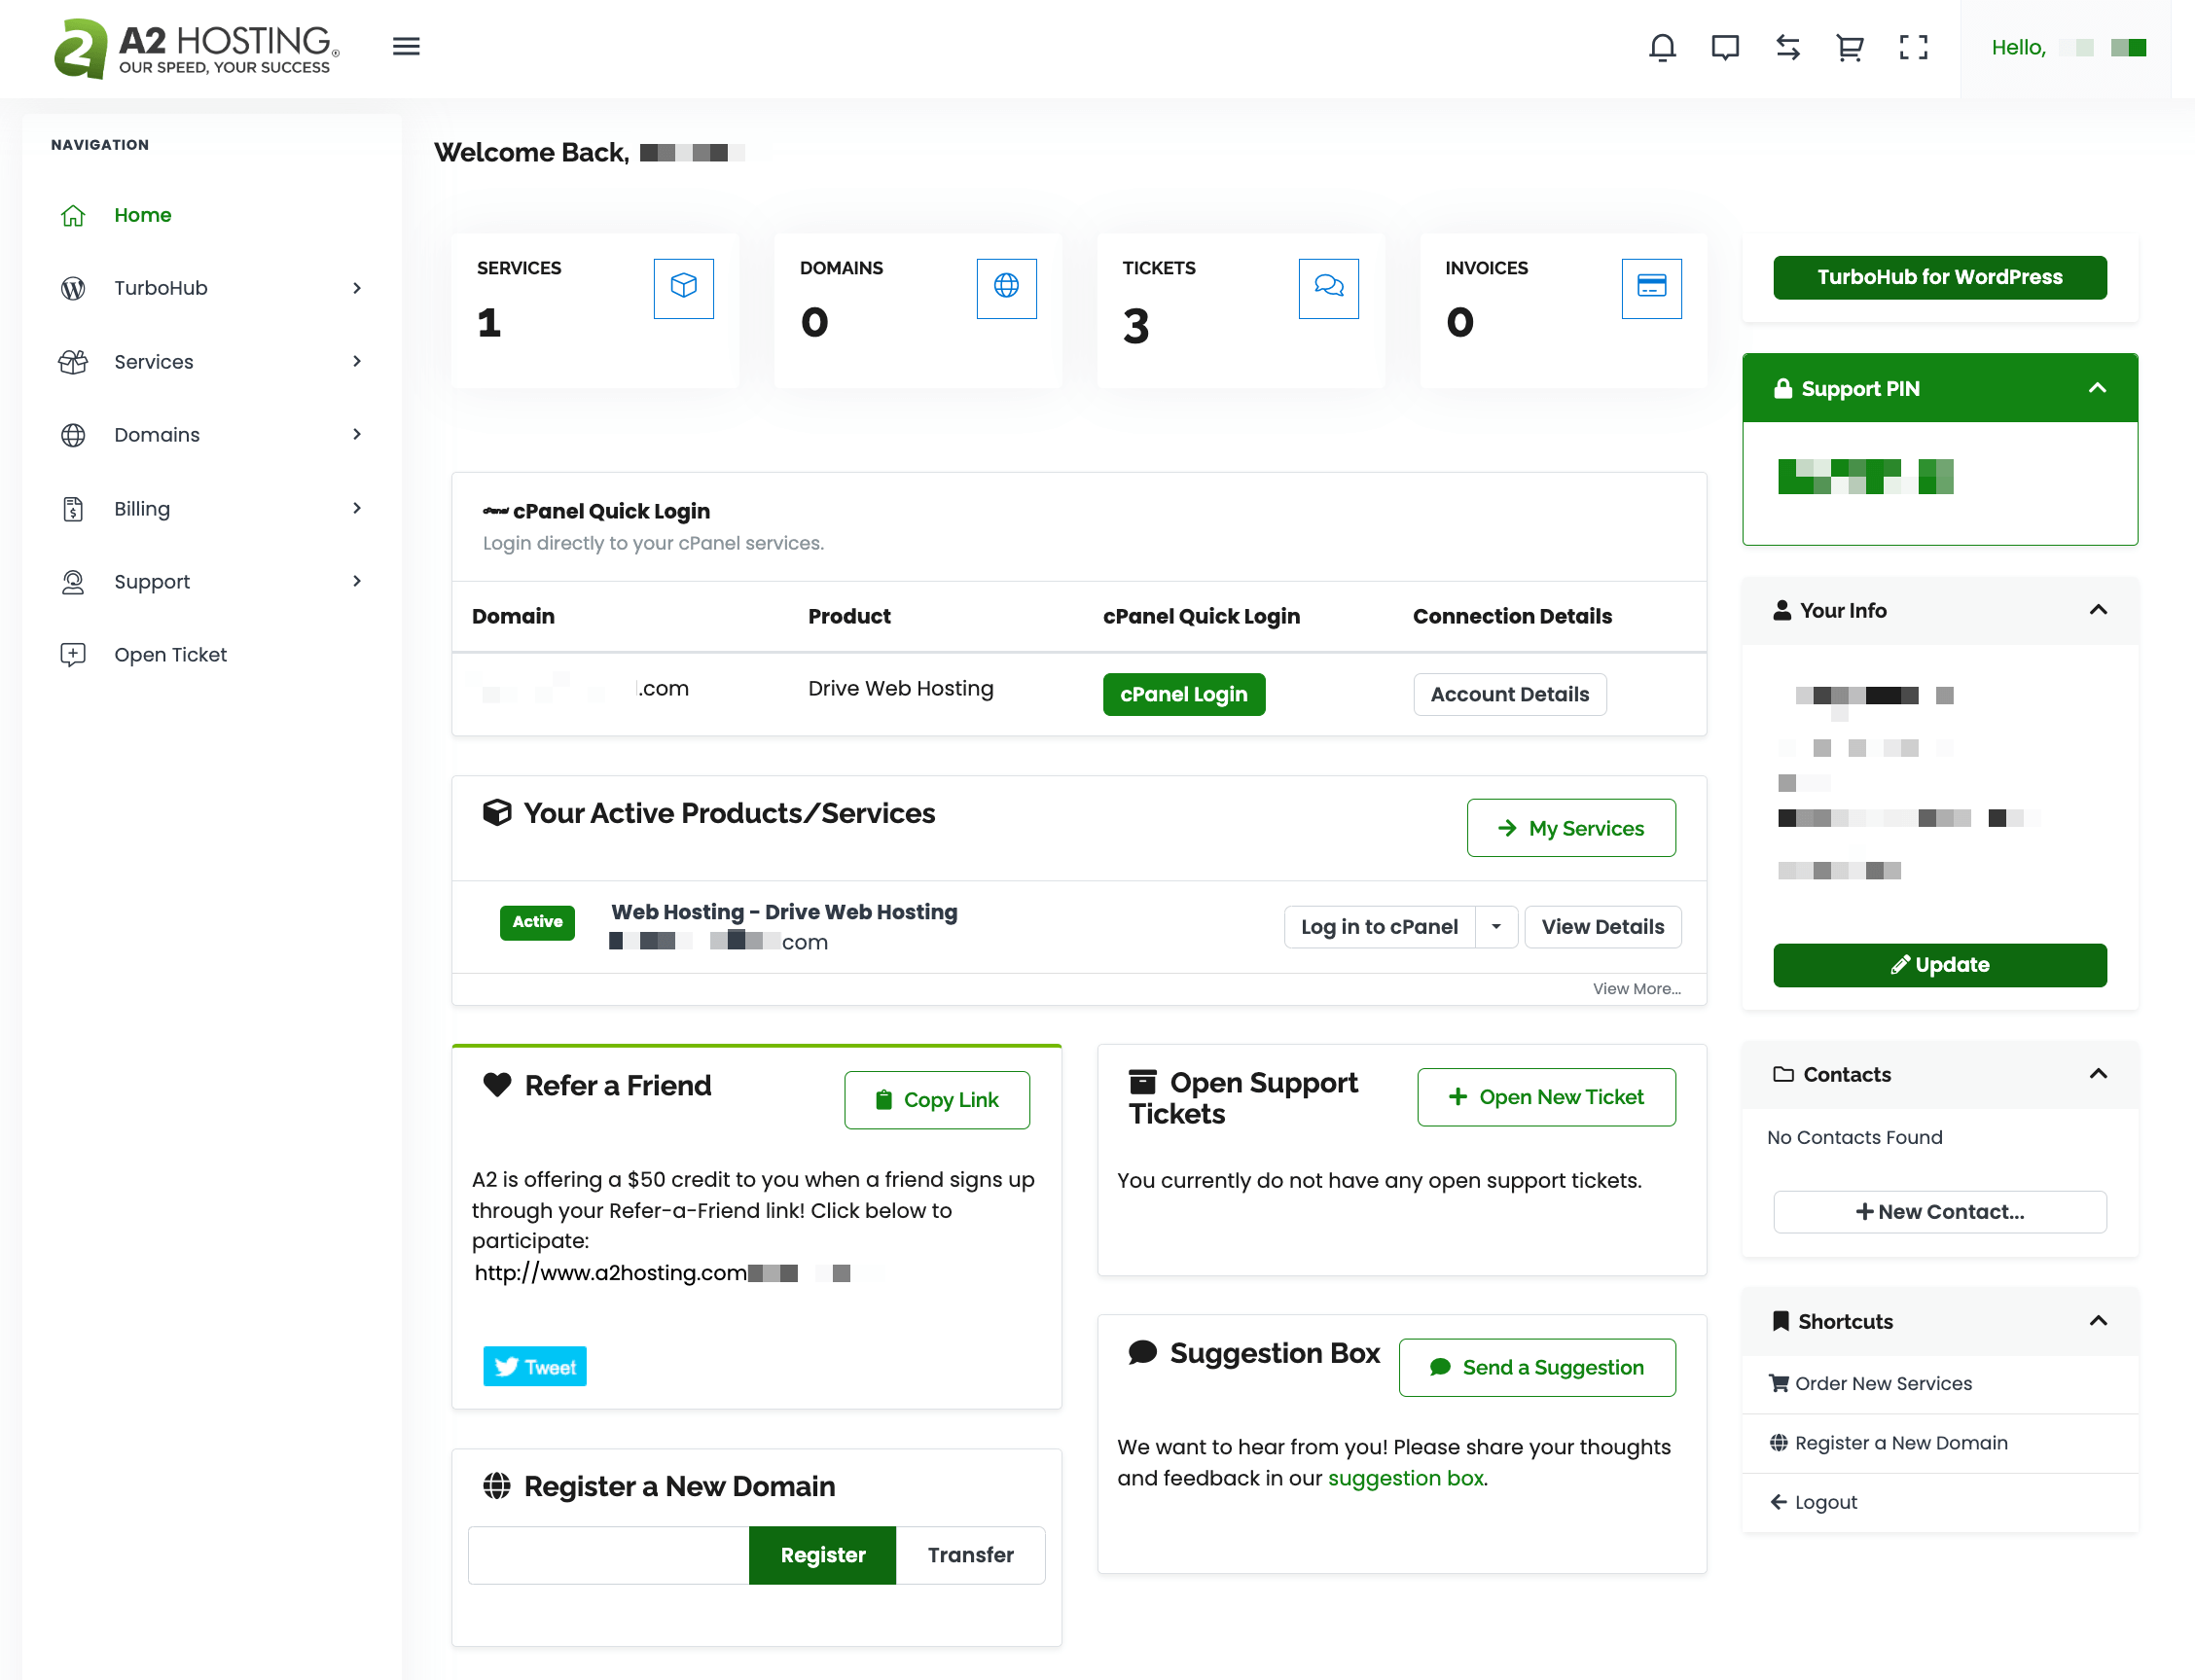Open the live chat icon in top bar

tap(1724, 47)
